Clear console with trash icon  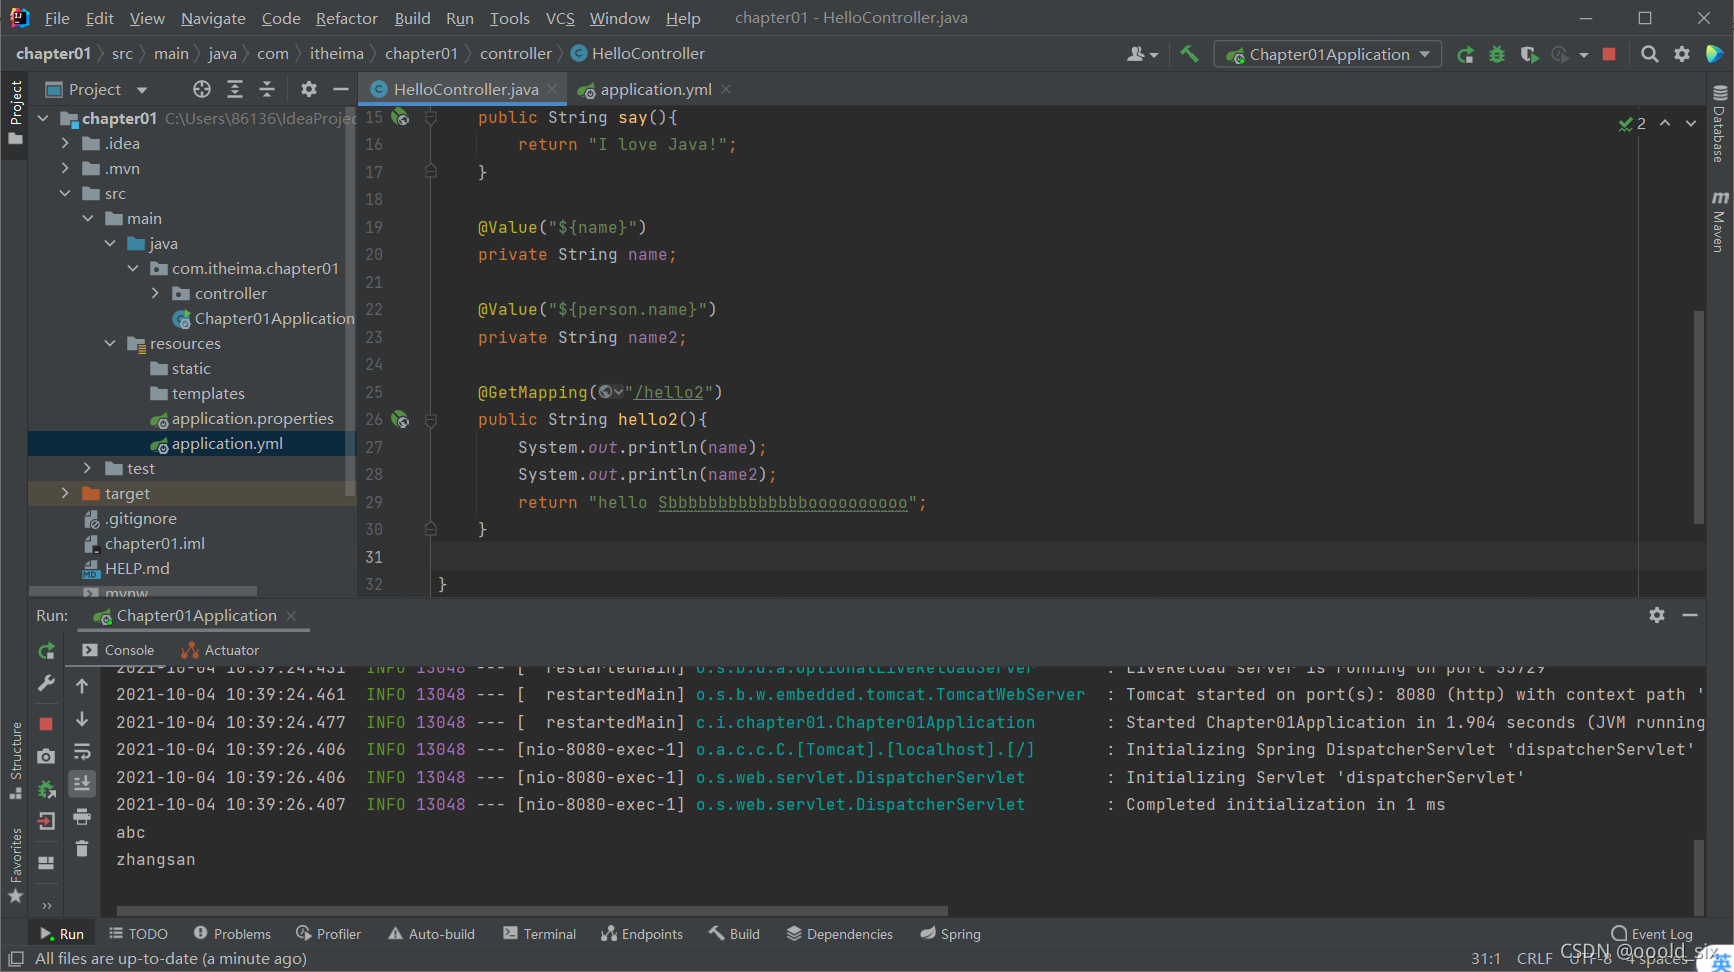pos(82,849)
